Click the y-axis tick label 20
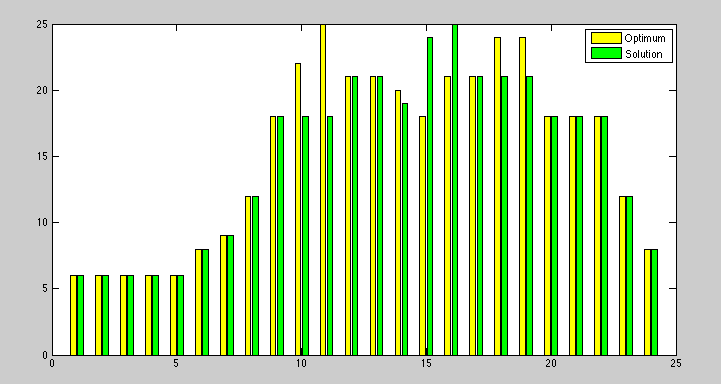 point(42,91)
